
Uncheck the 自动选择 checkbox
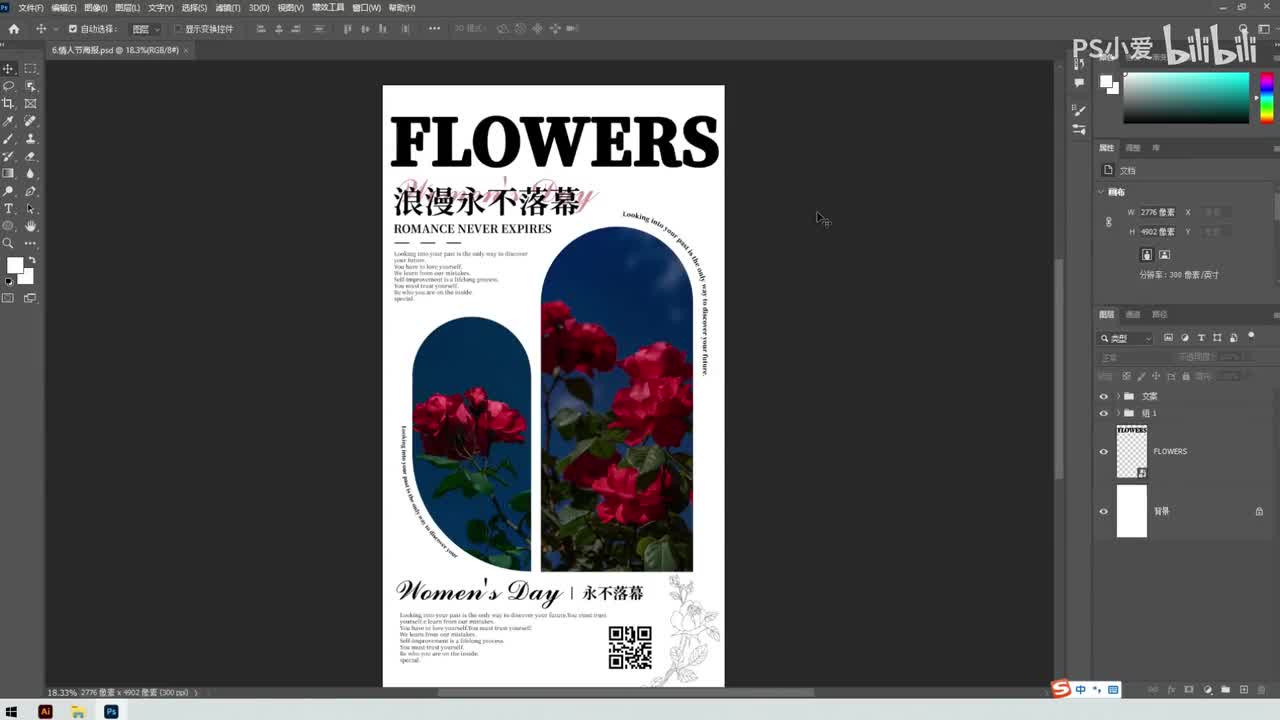tap(72, 29)
